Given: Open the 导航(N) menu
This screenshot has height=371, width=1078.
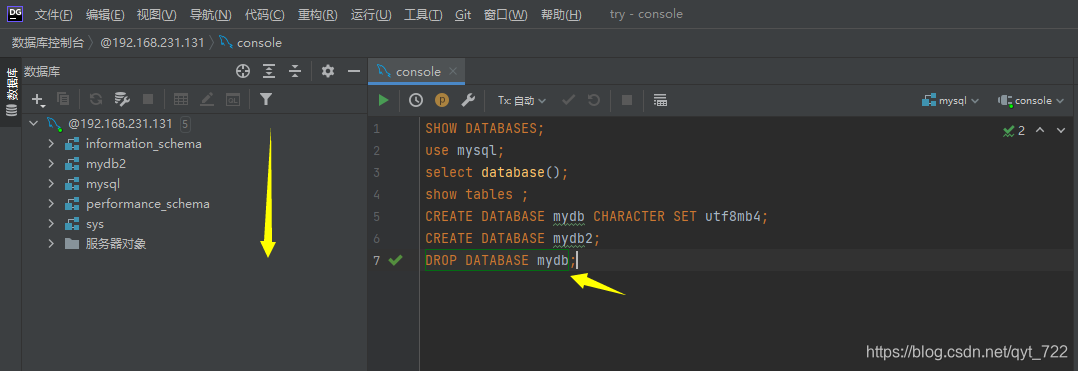Looking at the screenshot, I should 210,14.
